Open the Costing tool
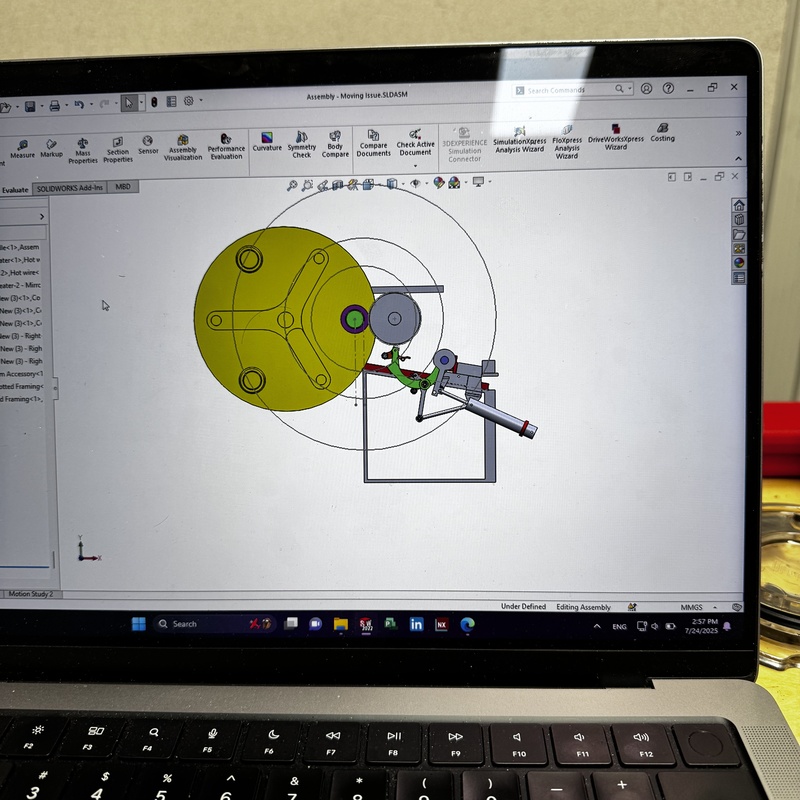The height and width of the screenshot is (800, 800). 662,132
